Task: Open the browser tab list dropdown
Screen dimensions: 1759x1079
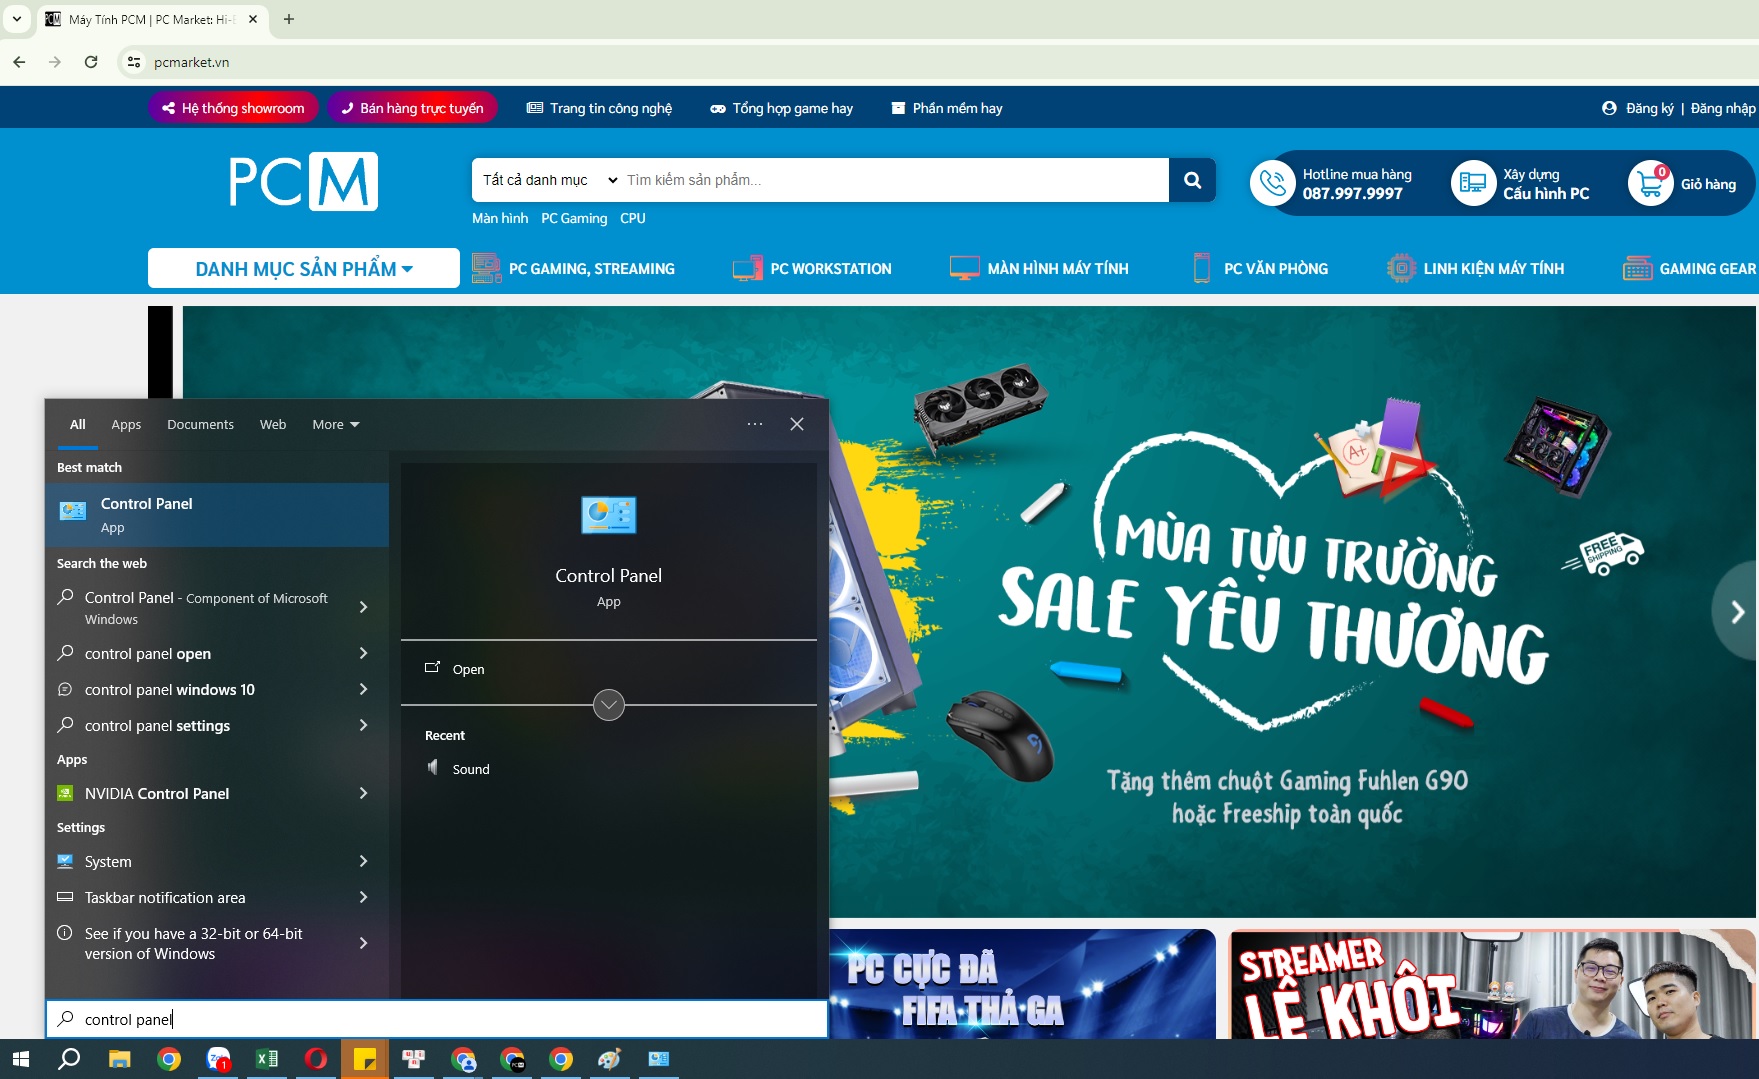Action: coord(17,19)
